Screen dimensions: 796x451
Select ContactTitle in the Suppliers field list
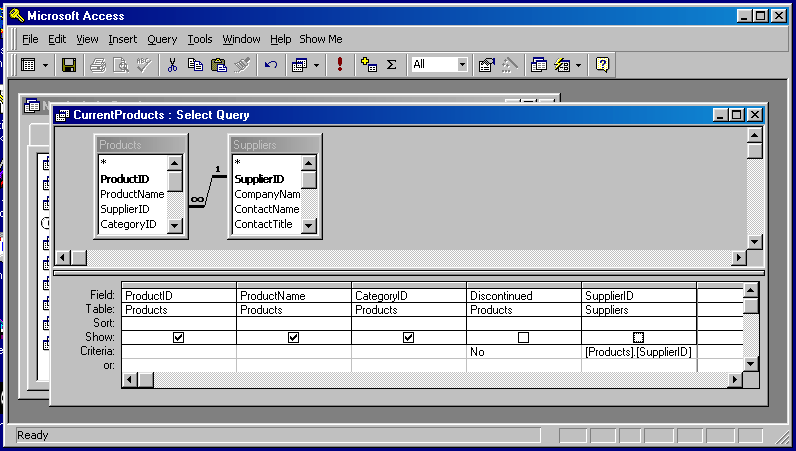pos(263,224)
